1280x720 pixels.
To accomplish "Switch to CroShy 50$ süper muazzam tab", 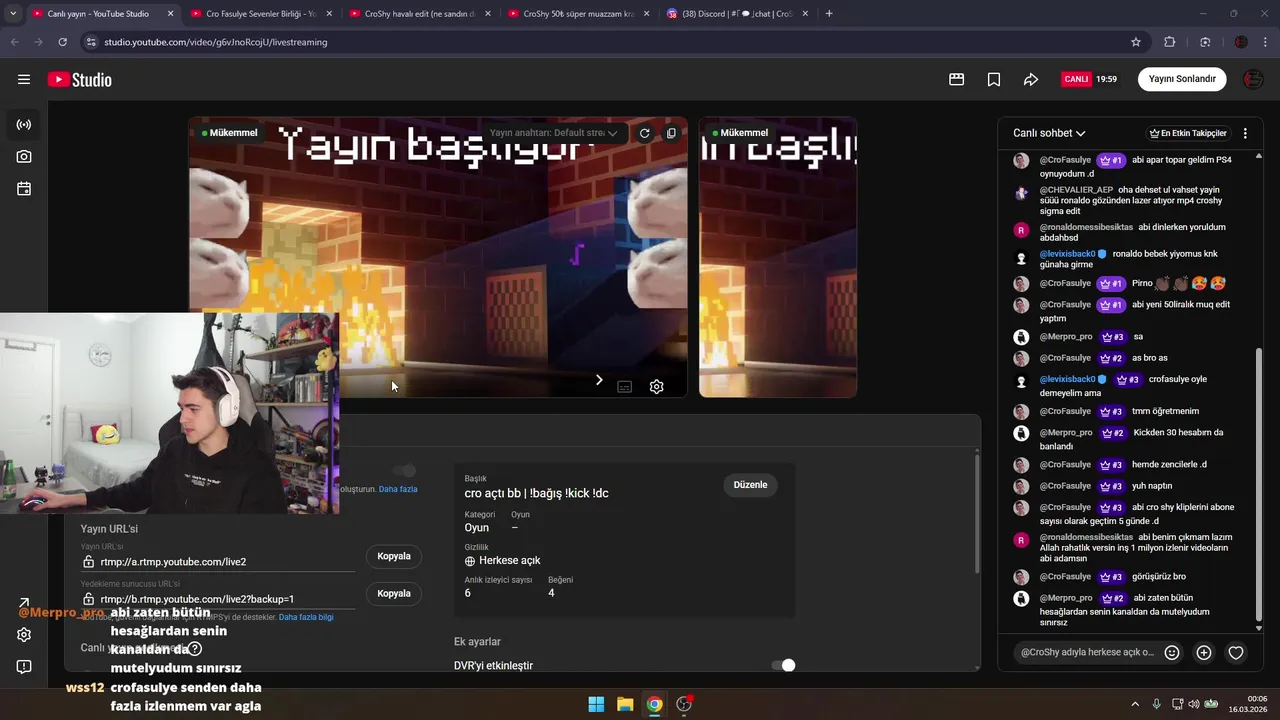I will 577,14.
